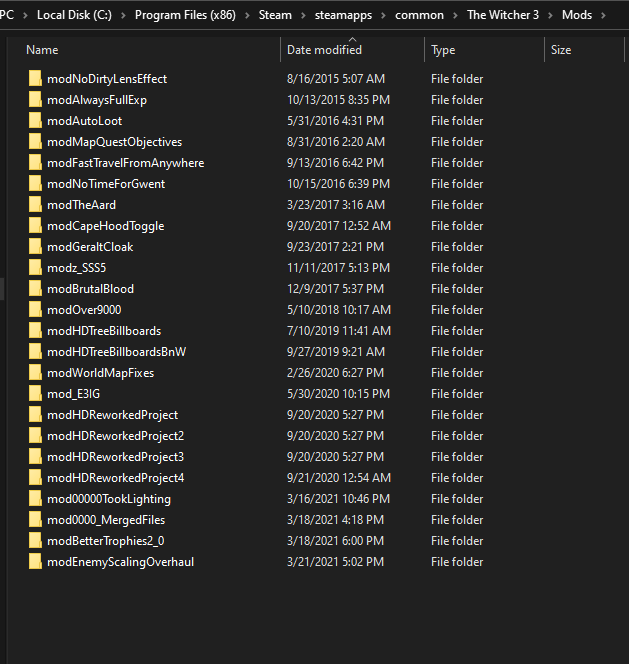Expand chevron after common breadcrumb
Image resolution: width=629 pixels, height=664 pixels.
tap(455, 15)
